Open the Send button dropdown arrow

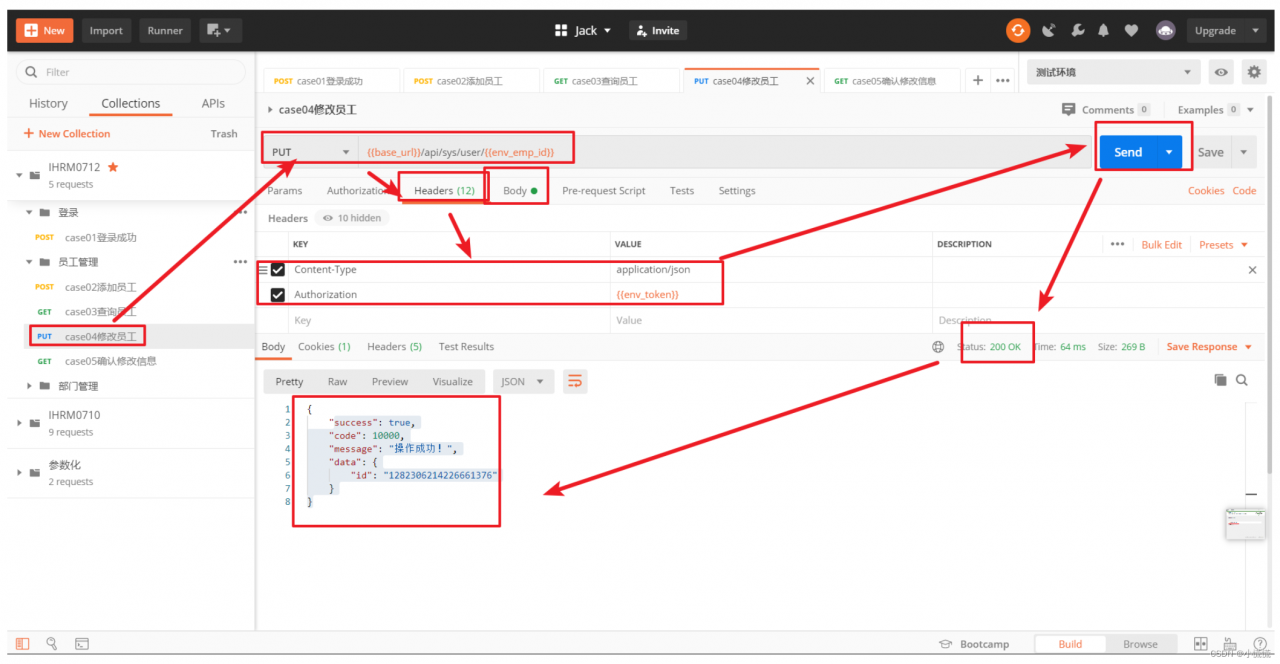pos(1169,152)
